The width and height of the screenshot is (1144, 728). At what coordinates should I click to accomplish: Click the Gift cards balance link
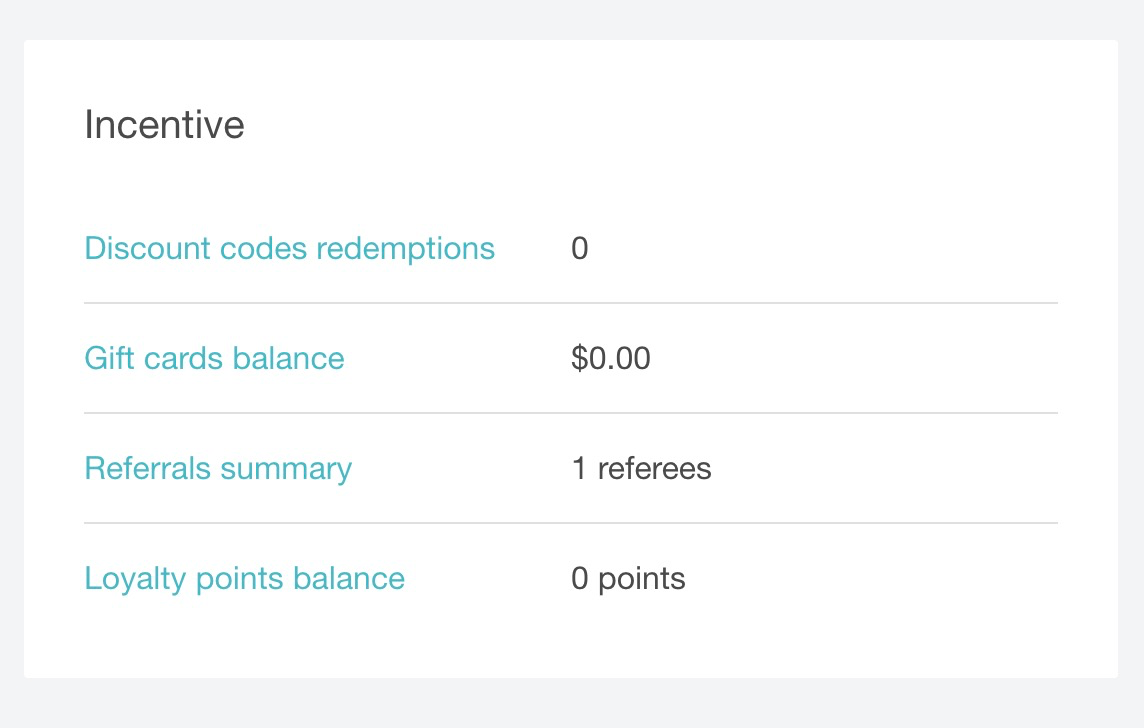point(214,358)
